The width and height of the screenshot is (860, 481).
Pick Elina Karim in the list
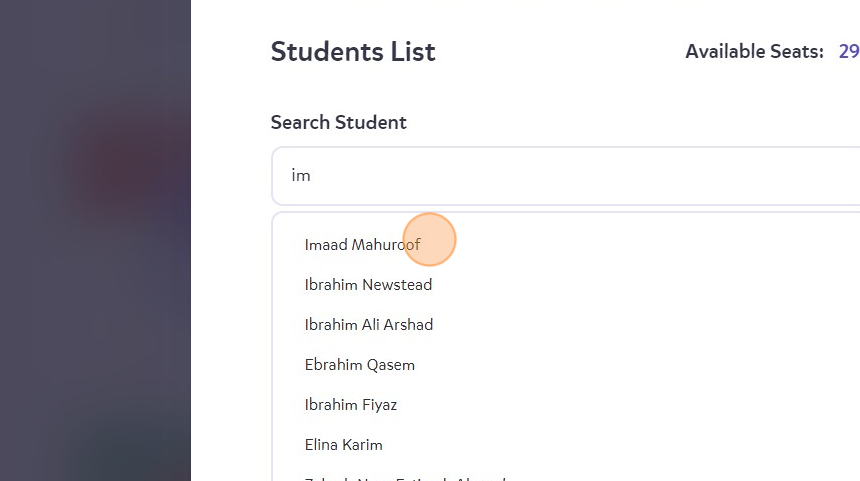(x=343, y=445)
